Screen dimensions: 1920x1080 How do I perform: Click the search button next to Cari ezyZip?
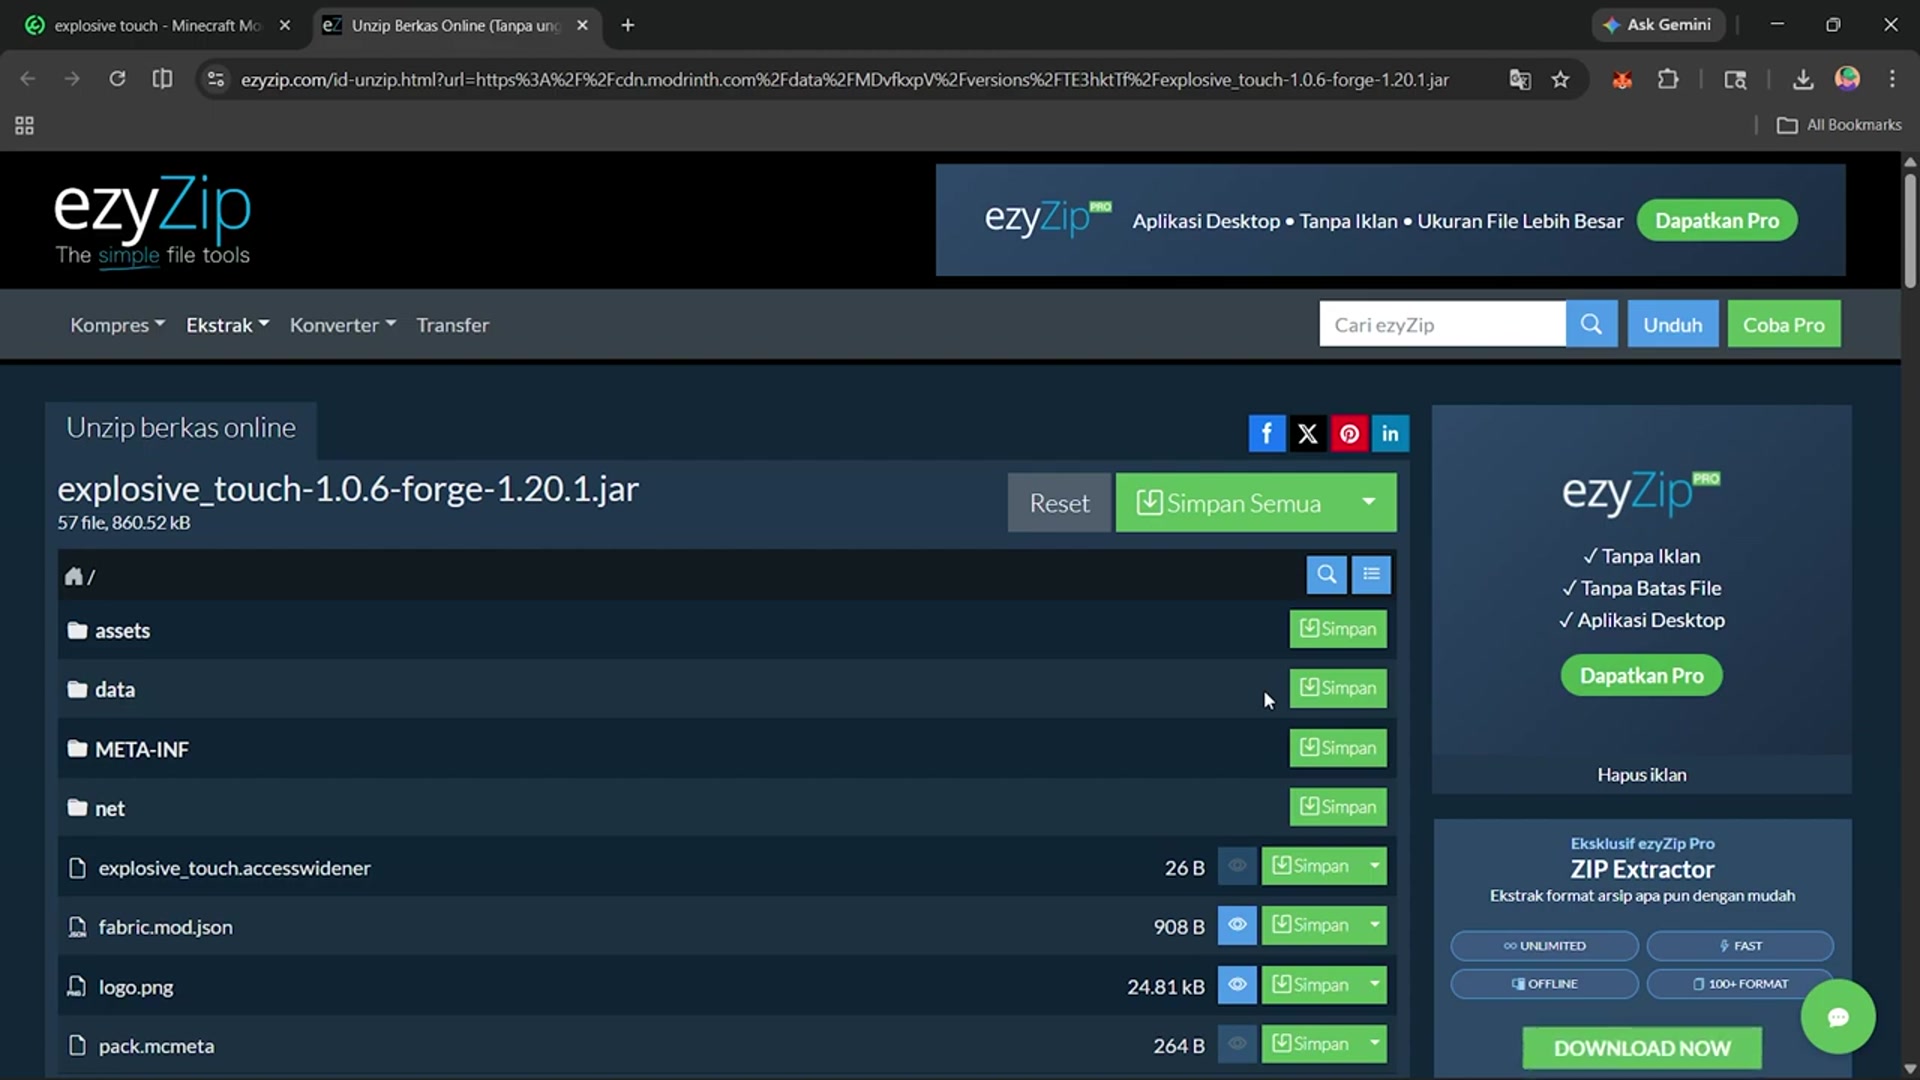[1591, 324]
